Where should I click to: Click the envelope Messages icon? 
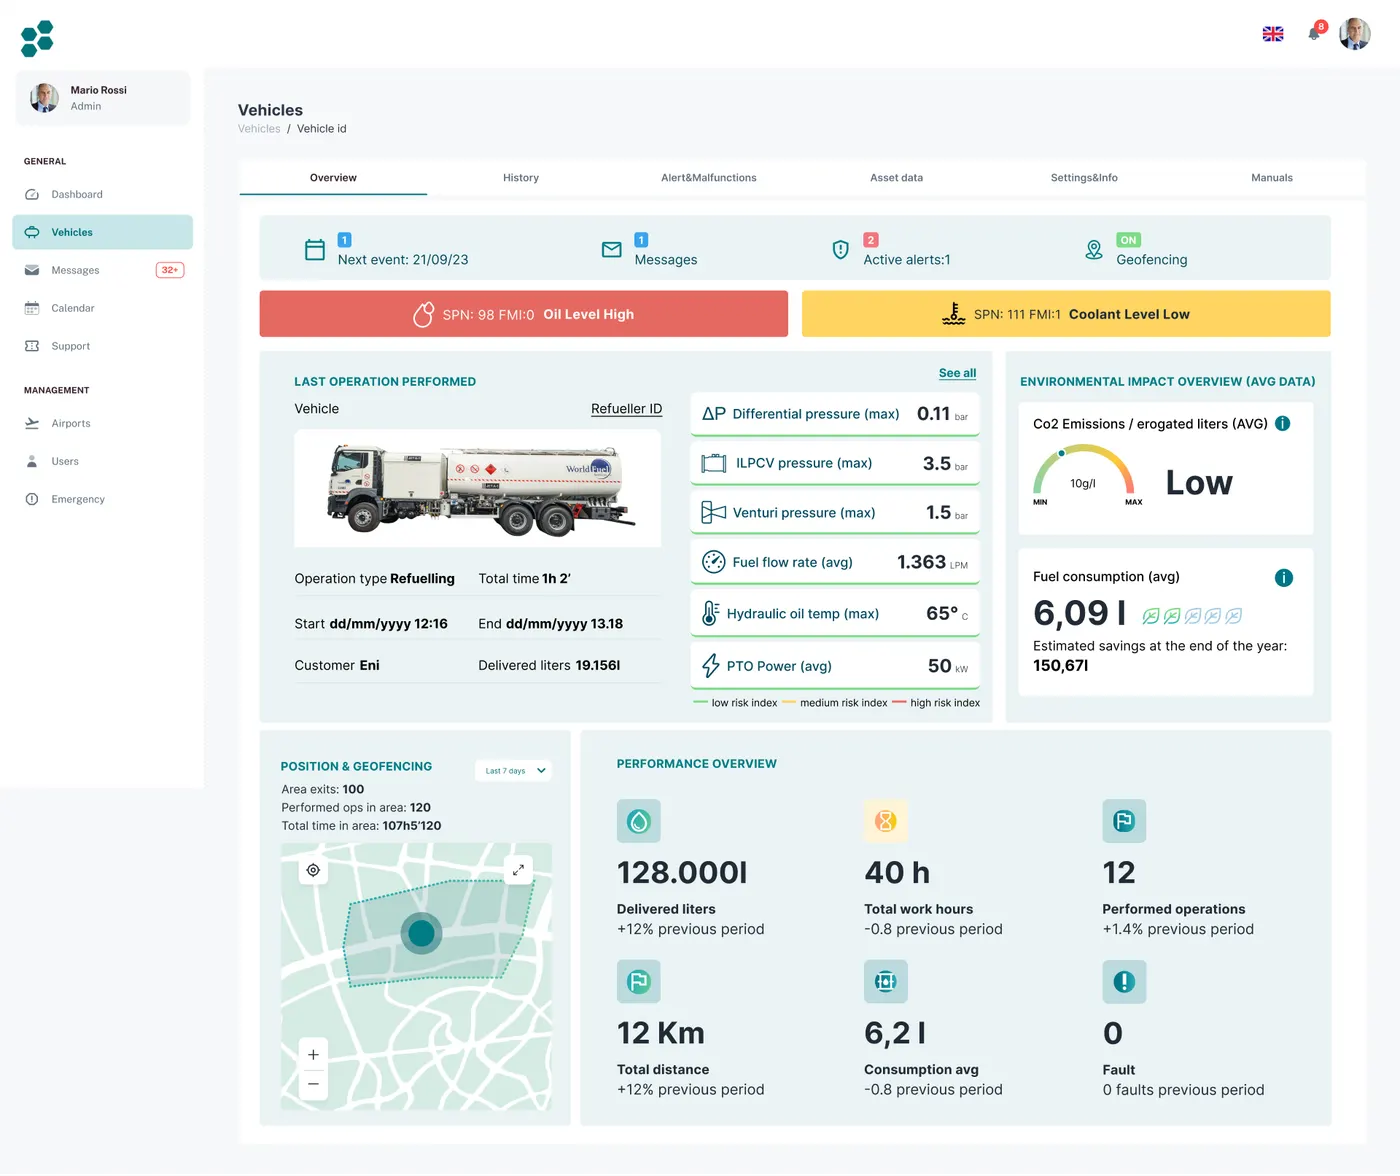[x=612, y=250]
